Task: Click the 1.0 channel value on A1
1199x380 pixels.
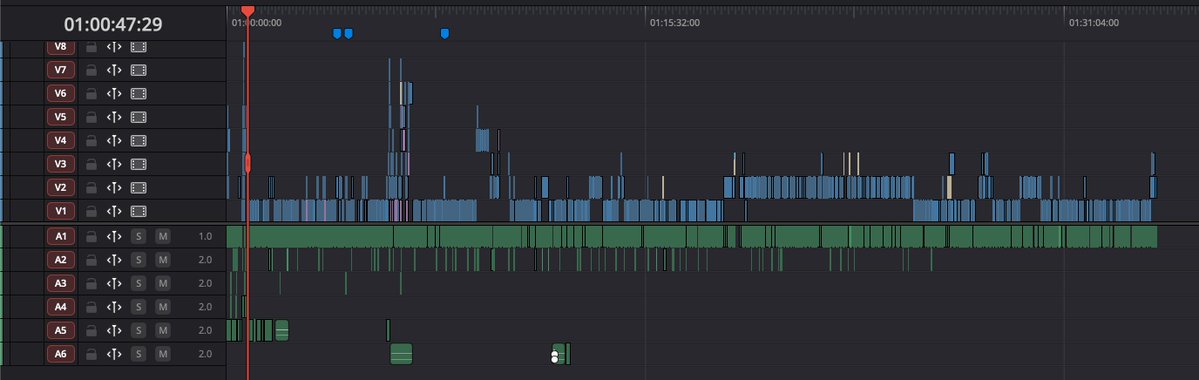Action: click(205, 237)
